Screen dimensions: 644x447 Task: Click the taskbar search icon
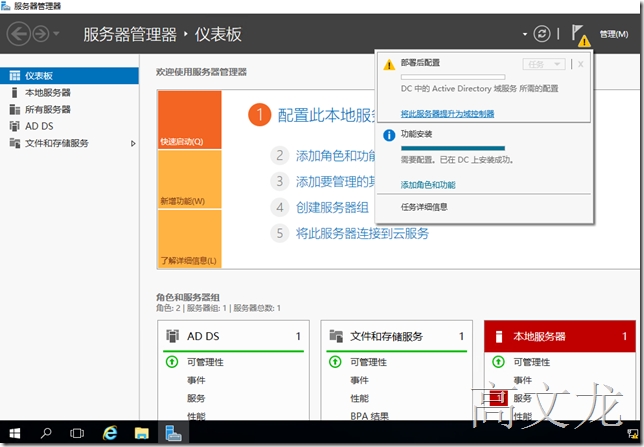click(x=46, y=433)
